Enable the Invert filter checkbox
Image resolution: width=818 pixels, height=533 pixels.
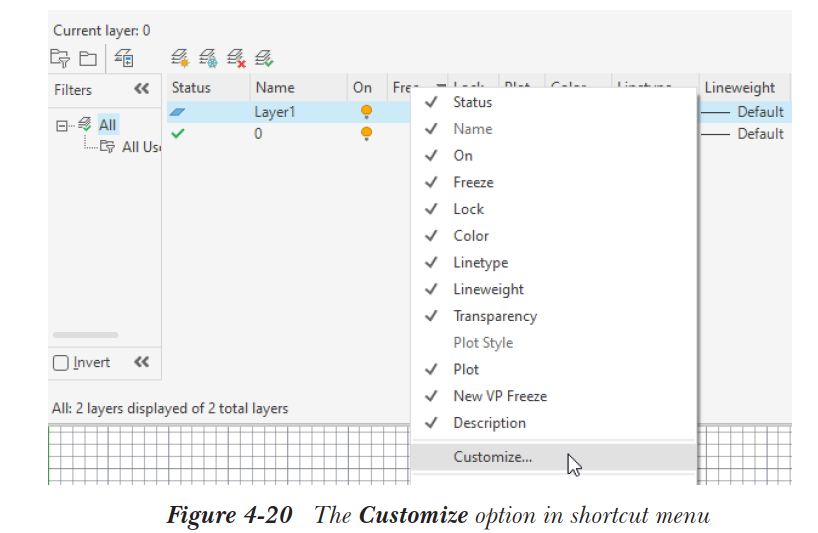coord(61,362)
